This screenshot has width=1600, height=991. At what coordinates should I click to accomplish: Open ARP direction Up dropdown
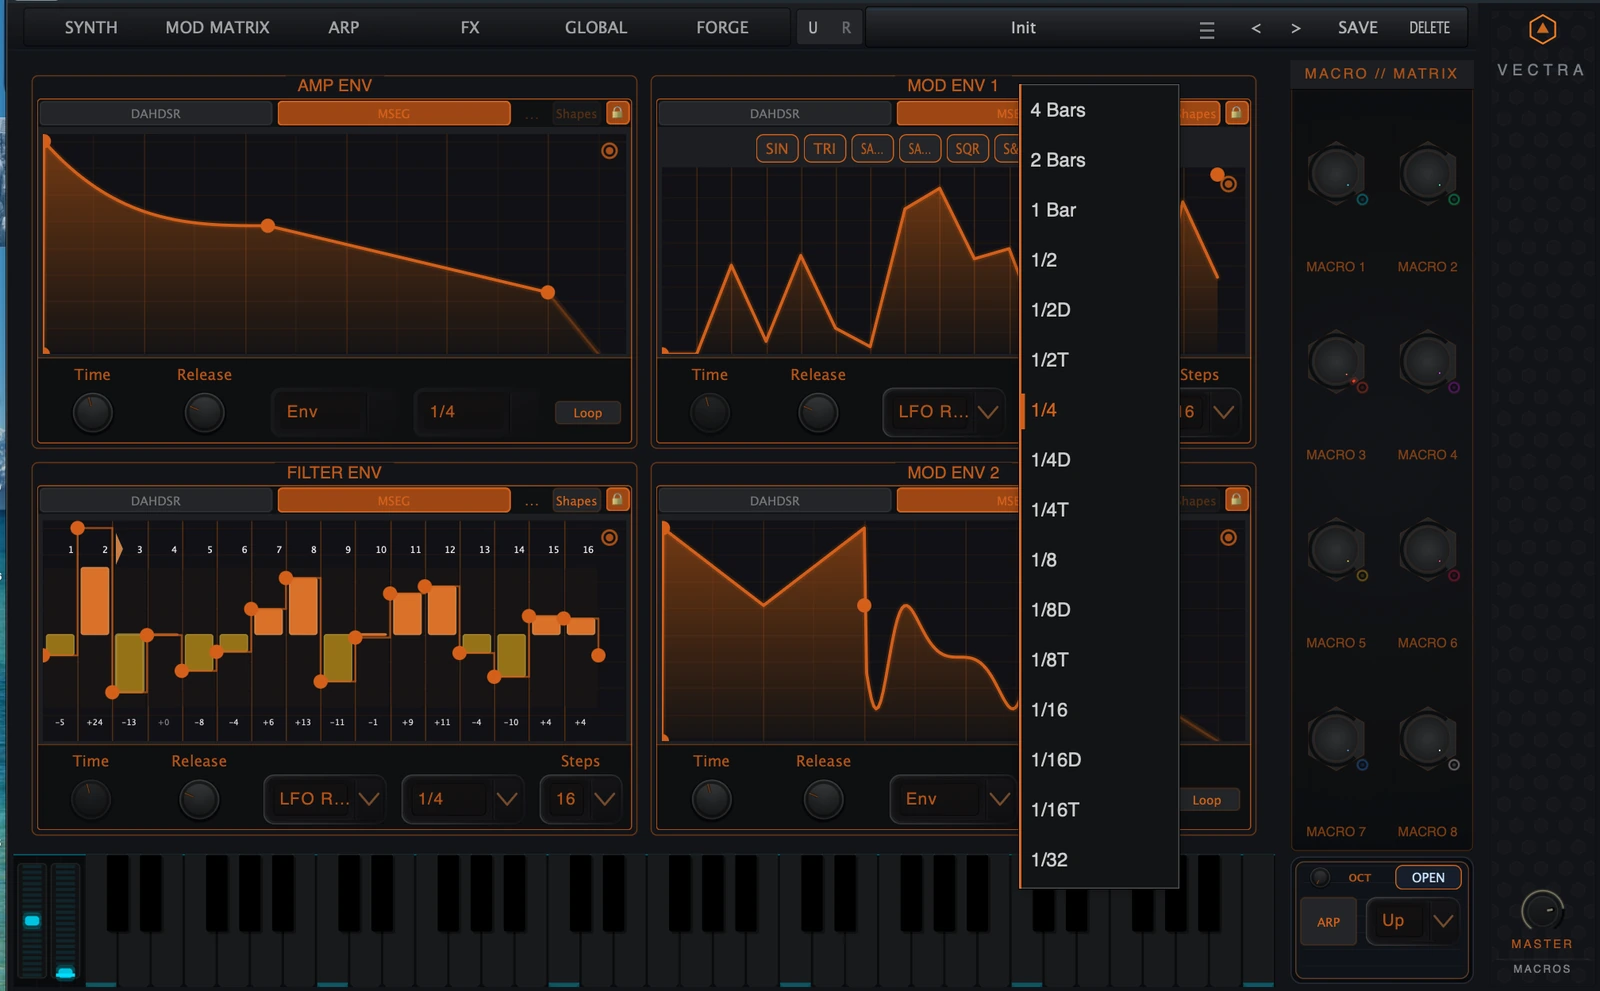[1412, 921]
